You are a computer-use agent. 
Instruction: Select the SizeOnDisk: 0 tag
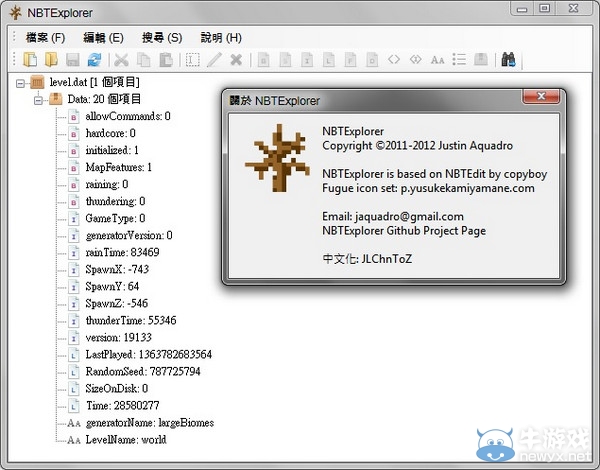click(x=116, y=388)
